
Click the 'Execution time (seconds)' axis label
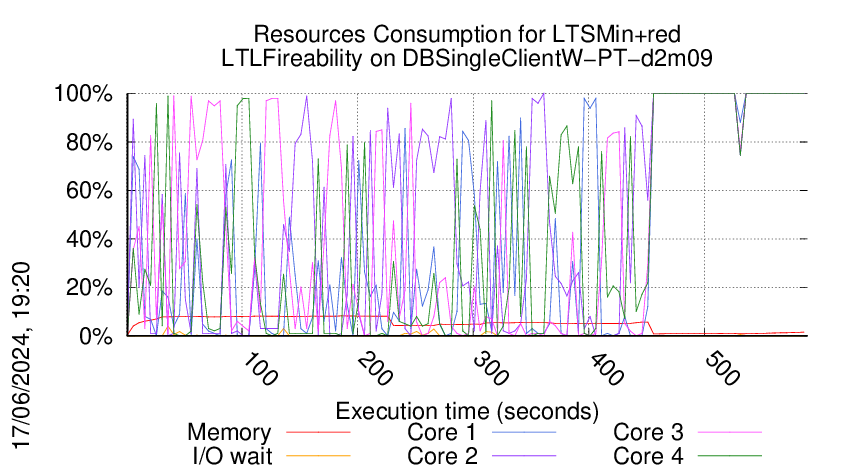pyautogui.click(x=467, y=411)
